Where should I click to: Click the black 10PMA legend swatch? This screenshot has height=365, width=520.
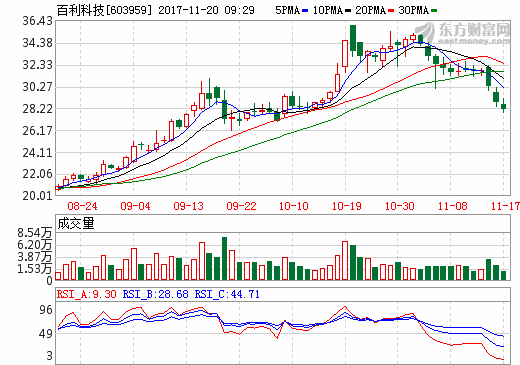pos(348,11)
